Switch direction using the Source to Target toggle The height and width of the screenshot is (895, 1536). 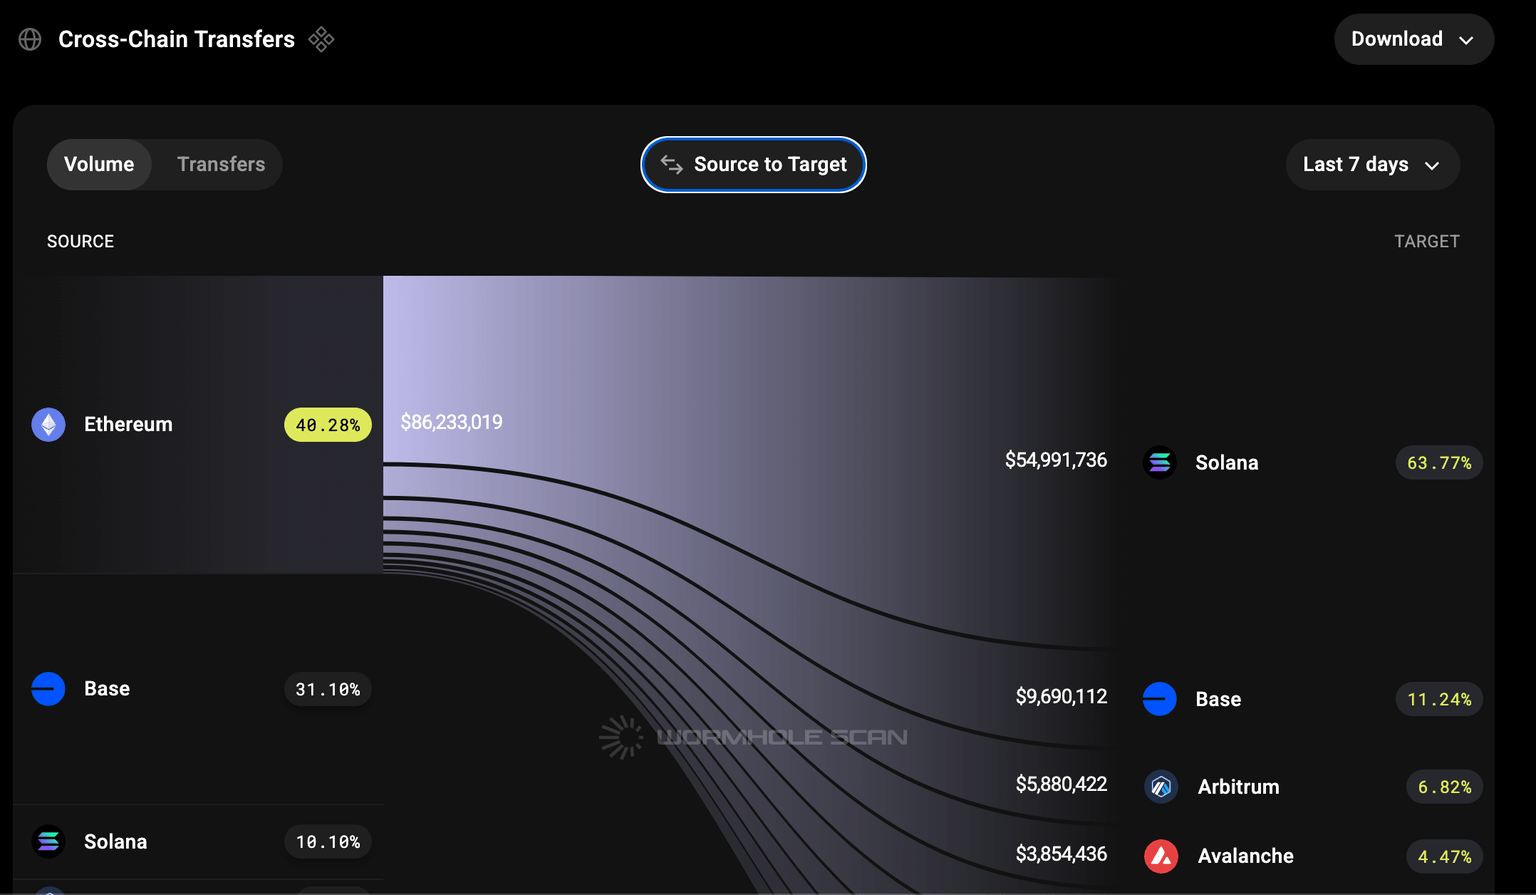click(753, 164)
